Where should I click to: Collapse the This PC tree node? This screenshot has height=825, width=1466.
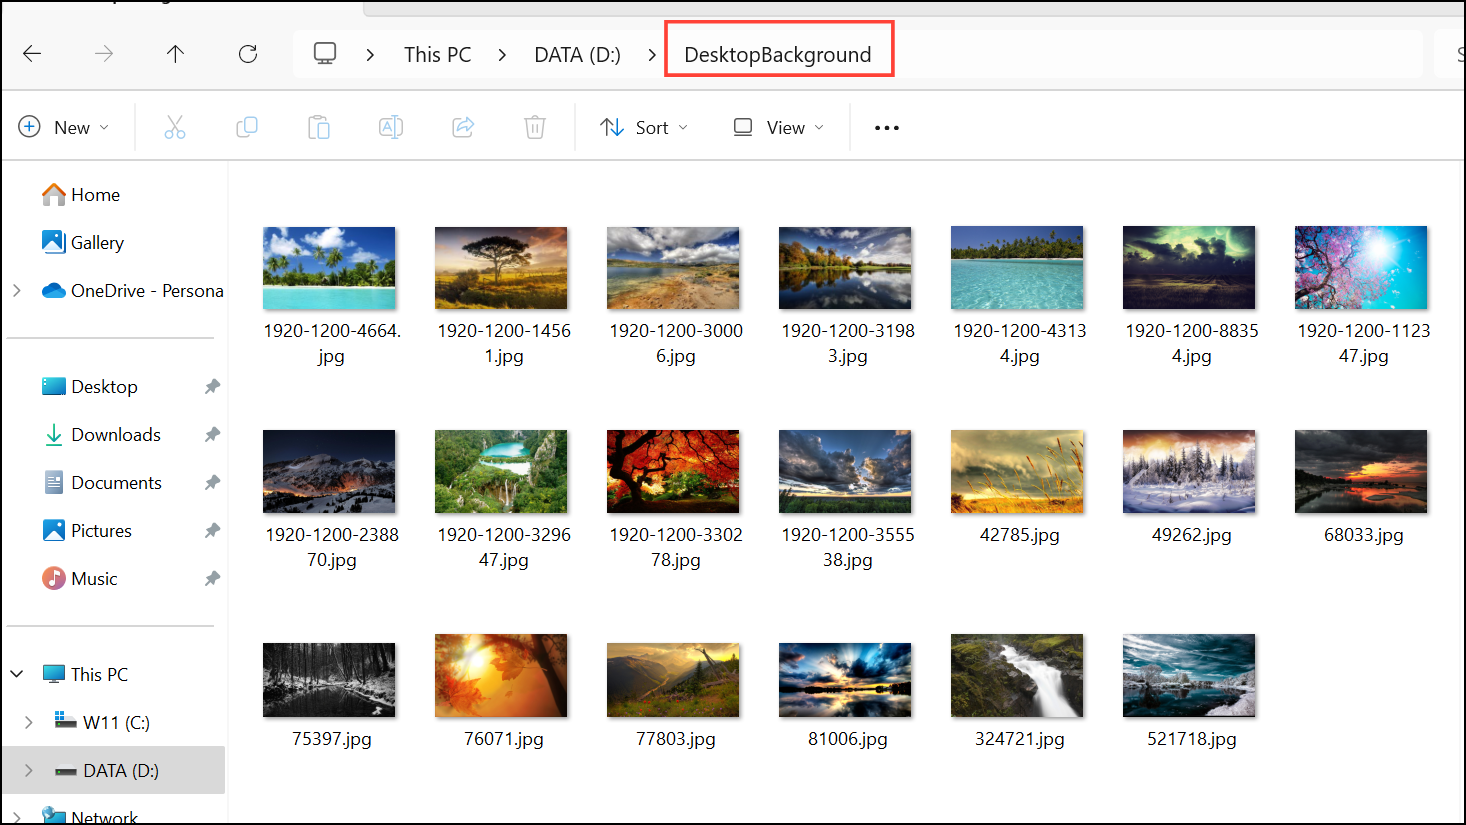tap(17, 674)
